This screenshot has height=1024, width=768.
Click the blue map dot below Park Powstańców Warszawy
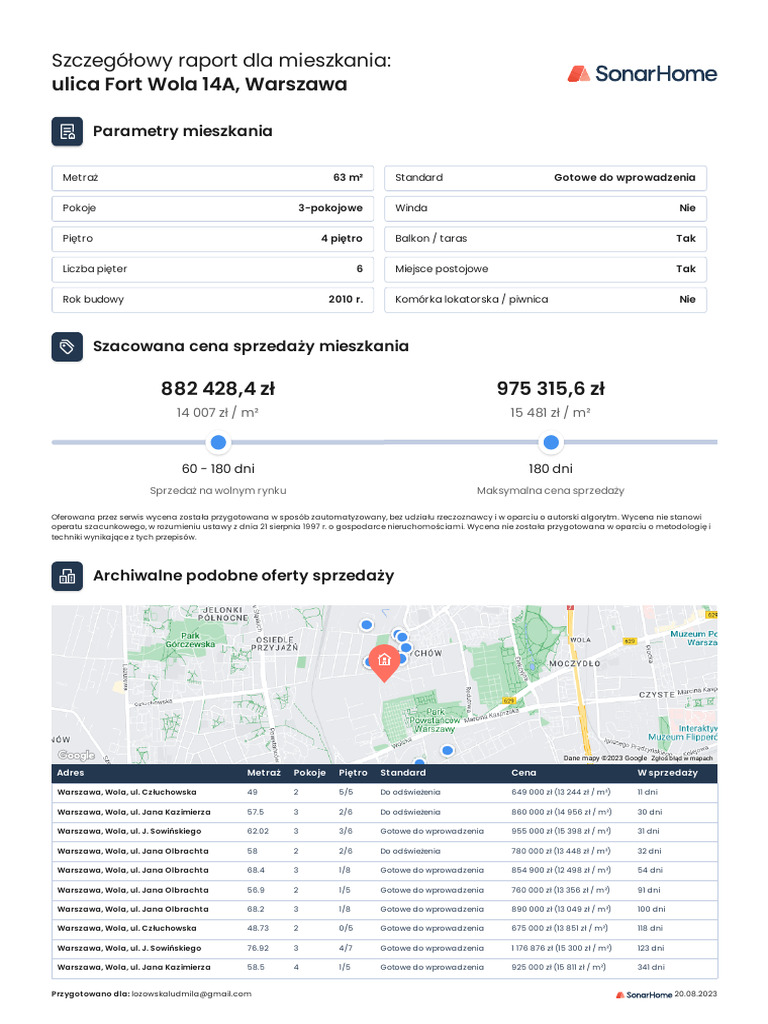point(447,750)
